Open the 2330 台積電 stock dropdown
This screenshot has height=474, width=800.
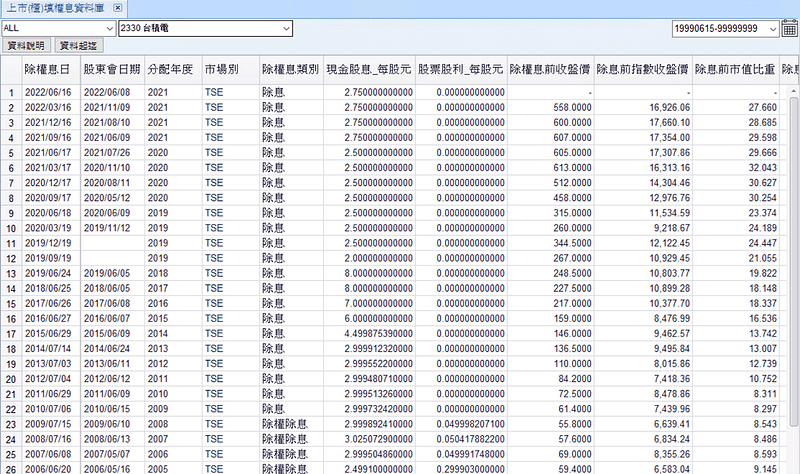[x=285, y=27]
